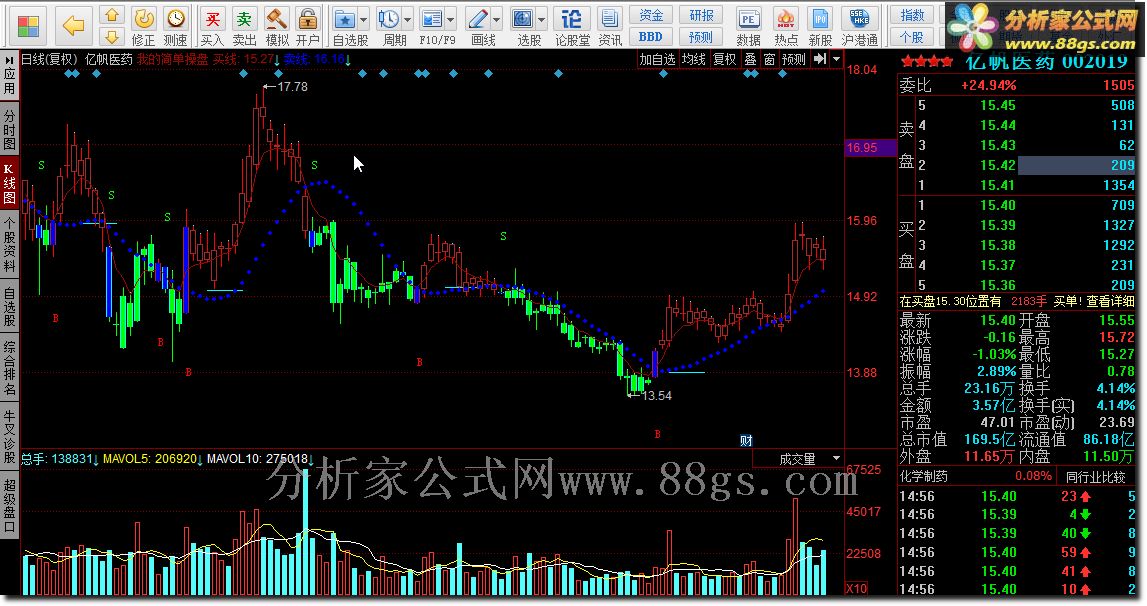Expand the 自选股 dropdown arrow
1147x606 pixels.
364,20
